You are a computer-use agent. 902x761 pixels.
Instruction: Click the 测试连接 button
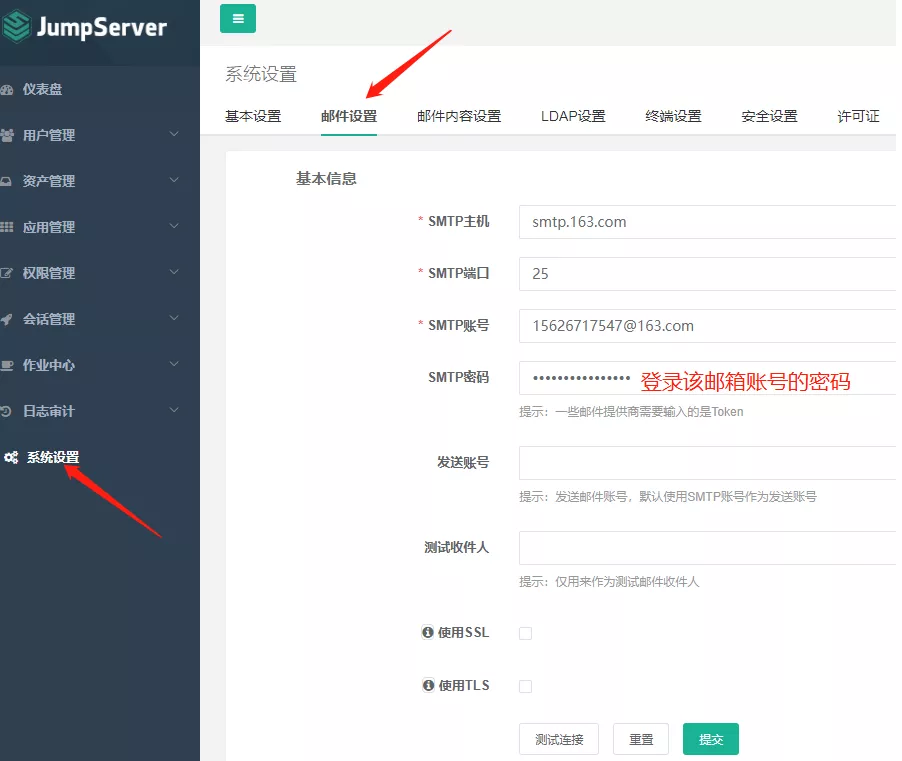pos(558,740)
